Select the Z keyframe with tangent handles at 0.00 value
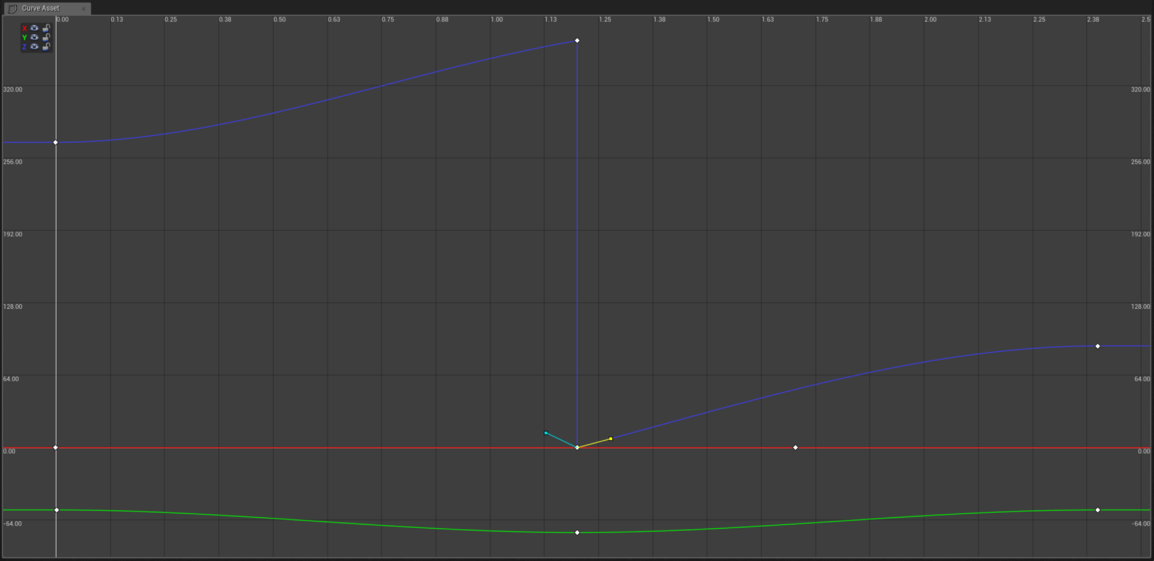Screen dimensions: 1154x561 click(x=577, y=448)
